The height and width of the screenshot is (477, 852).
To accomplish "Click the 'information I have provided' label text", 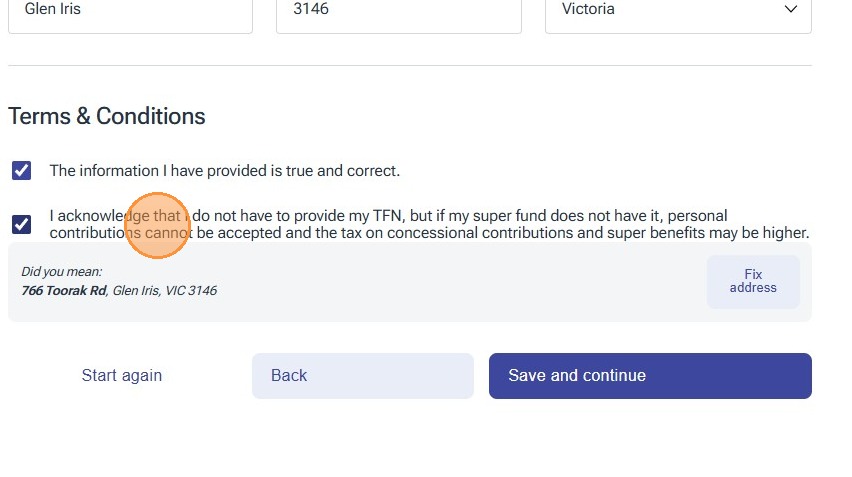I will click(224, 171).
